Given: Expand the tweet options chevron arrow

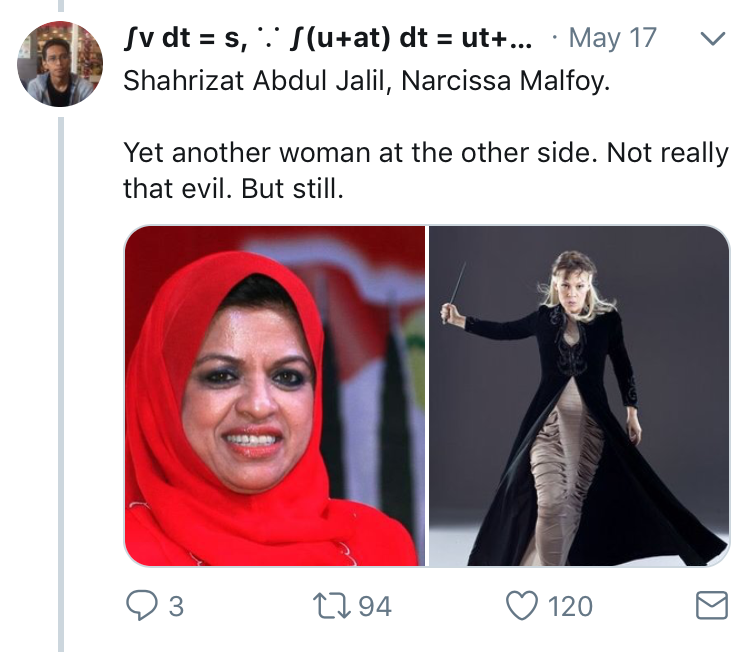Looking at the screenshot, I should (712, 40).
